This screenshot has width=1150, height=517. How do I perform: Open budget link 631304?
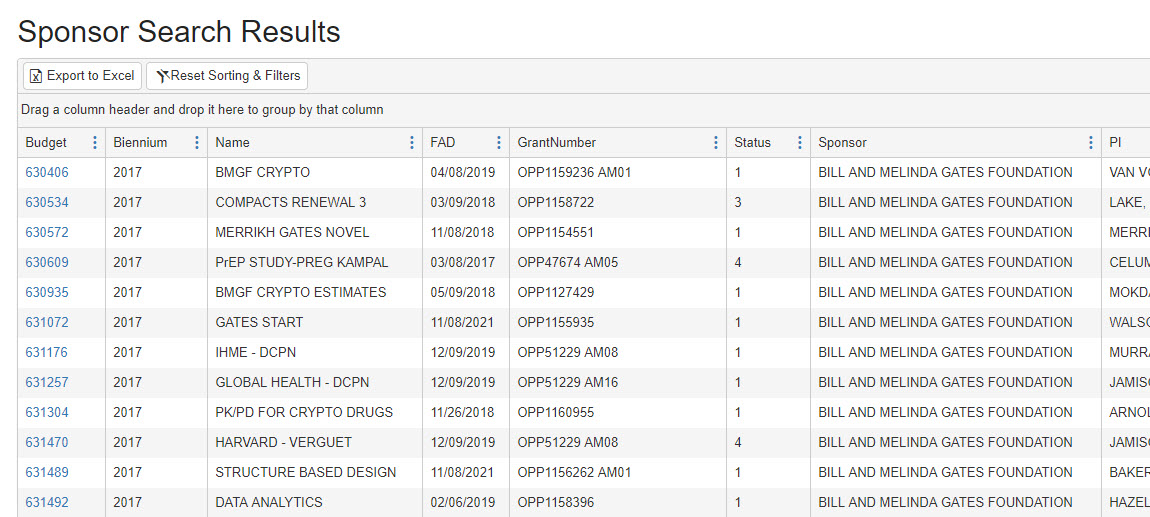pos(47,413)
